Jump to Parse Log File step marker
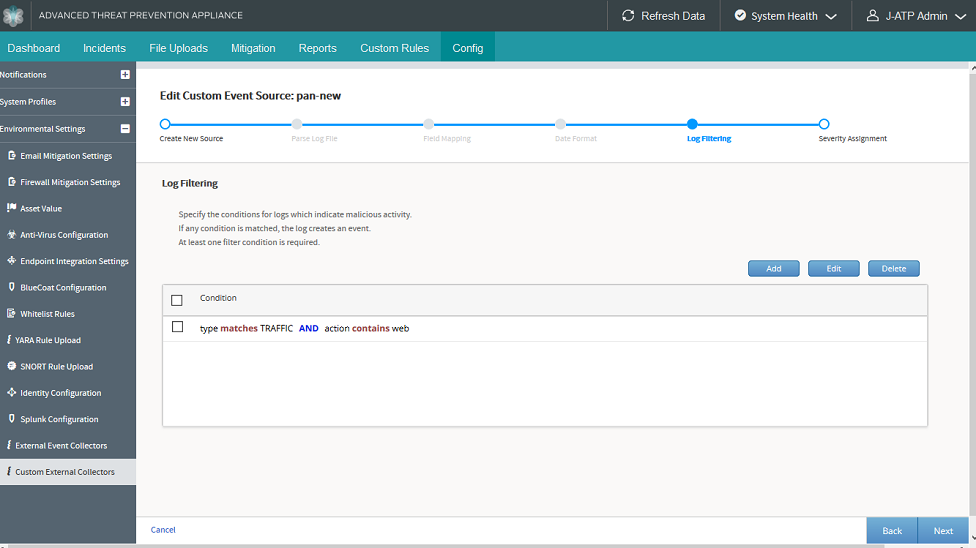The height and width of the screenshot is (548, 976). pyautogui.click(x=297, y=124)
